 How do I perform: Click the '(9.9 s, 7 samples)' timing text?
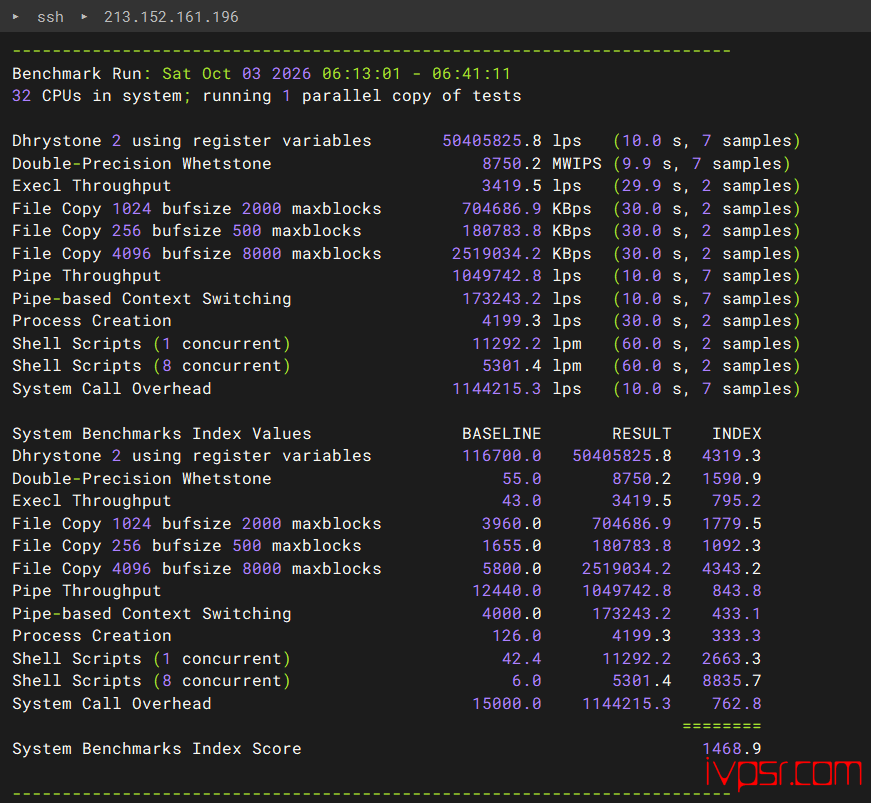tap(702, 164)
